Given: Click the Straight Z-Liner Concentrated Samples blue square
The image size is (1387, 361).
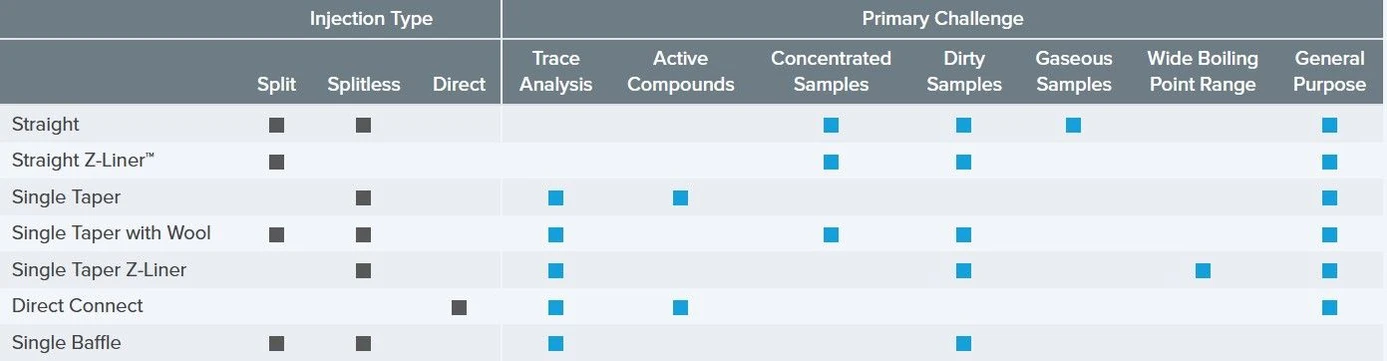Looking at the screenshot, I should pos(831,162).
